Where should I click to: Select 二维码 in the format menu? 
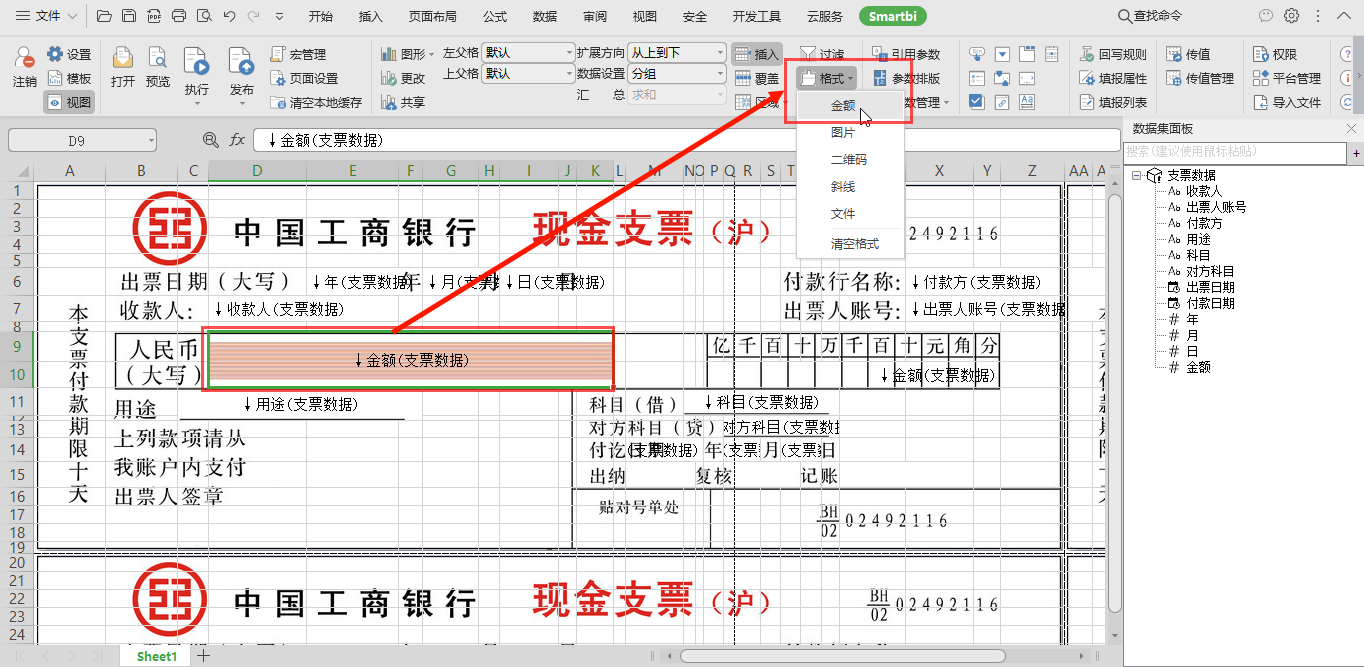click(x=849, y=160)
